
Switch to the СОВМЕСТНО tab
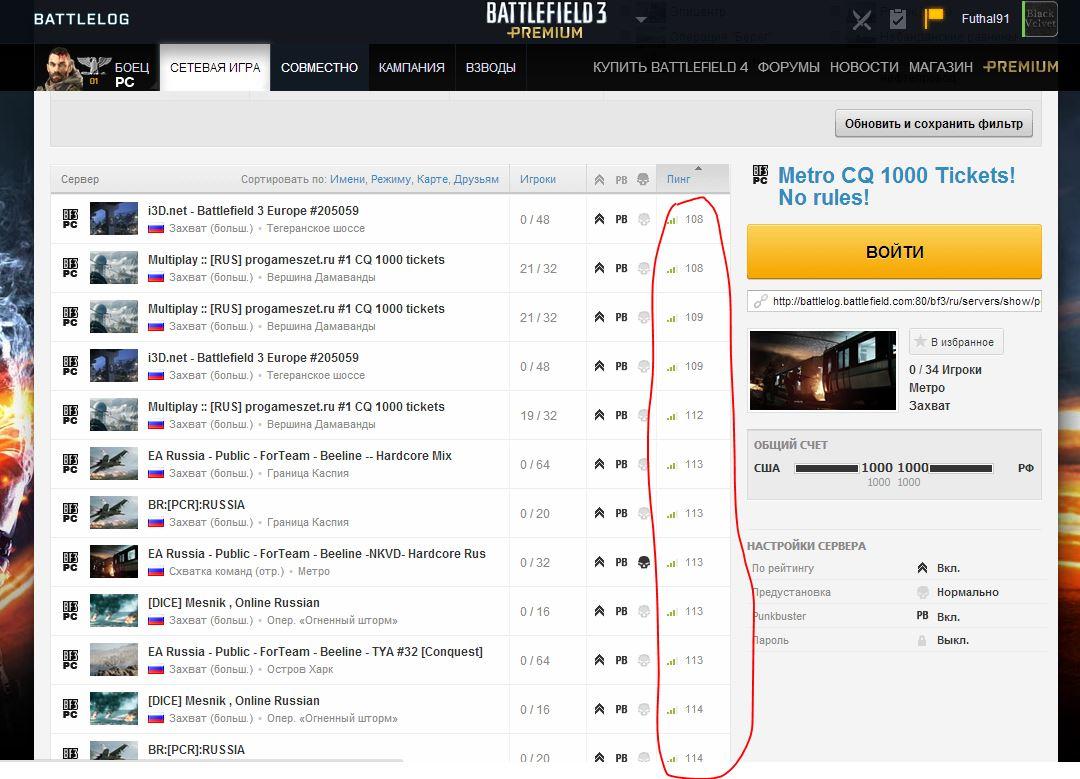pyautogui.click(x=319, y=67)
